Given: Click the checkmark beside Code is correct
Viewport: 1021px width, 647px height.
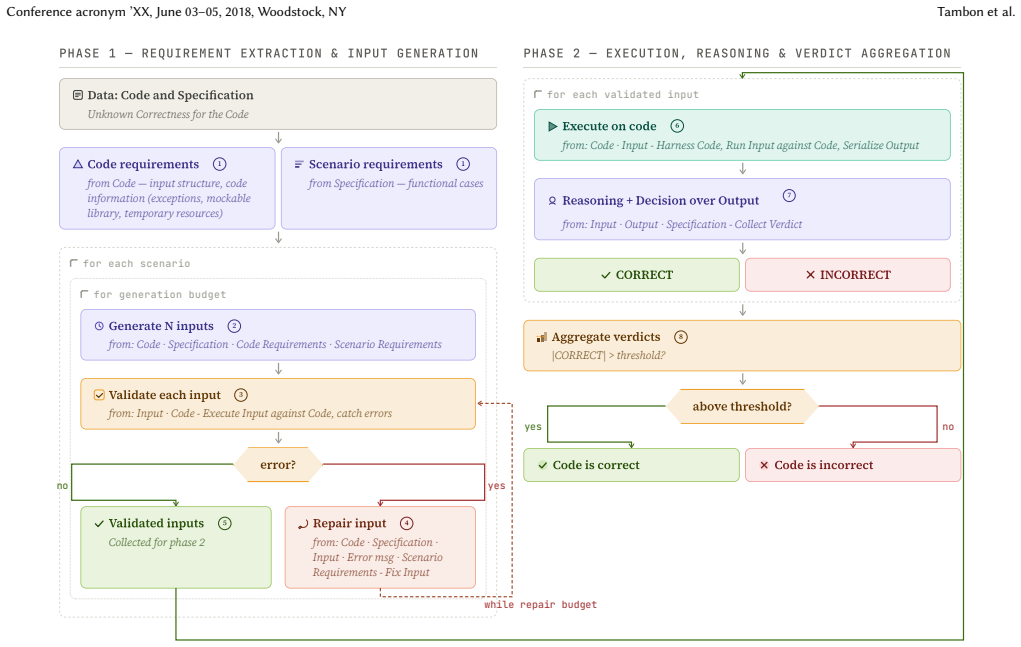Looking at the screenshot, I should point(542,465).
